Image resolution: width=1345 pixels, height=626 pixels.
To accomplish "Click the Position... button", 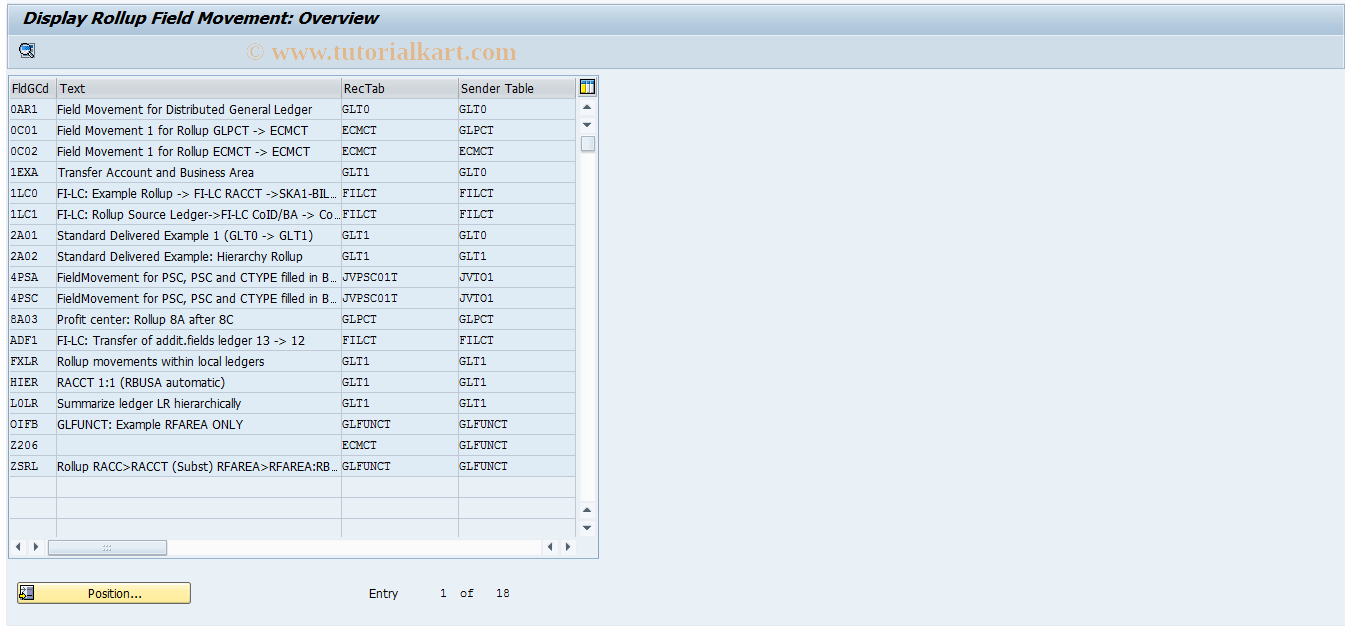I will tap(104, 593).
